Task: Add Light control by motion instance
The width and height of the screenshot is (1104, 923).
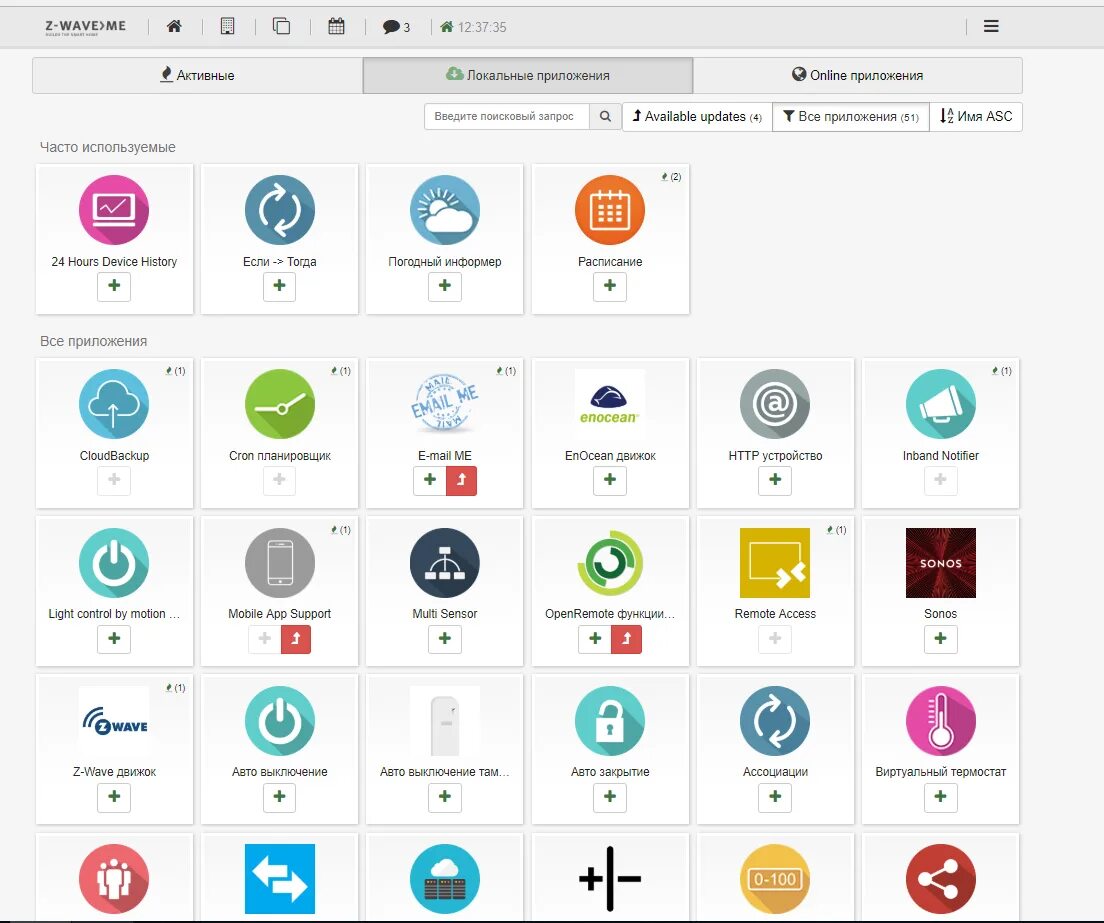Action: (x=114, y=639)
